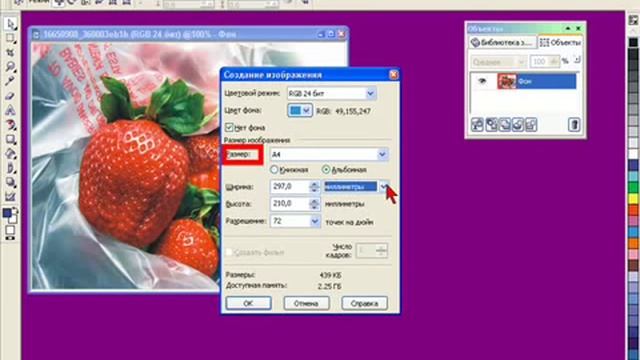Choose the 'Книжная' portrait orientation radio
The width and height of the screenshot is (640, 360).
click(274, 169)
